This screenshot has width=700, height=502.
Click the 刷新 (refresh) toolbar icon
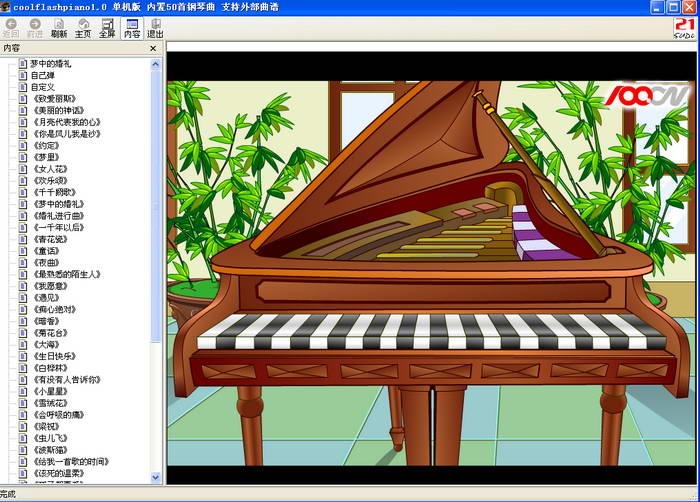[x=59, y=24]
